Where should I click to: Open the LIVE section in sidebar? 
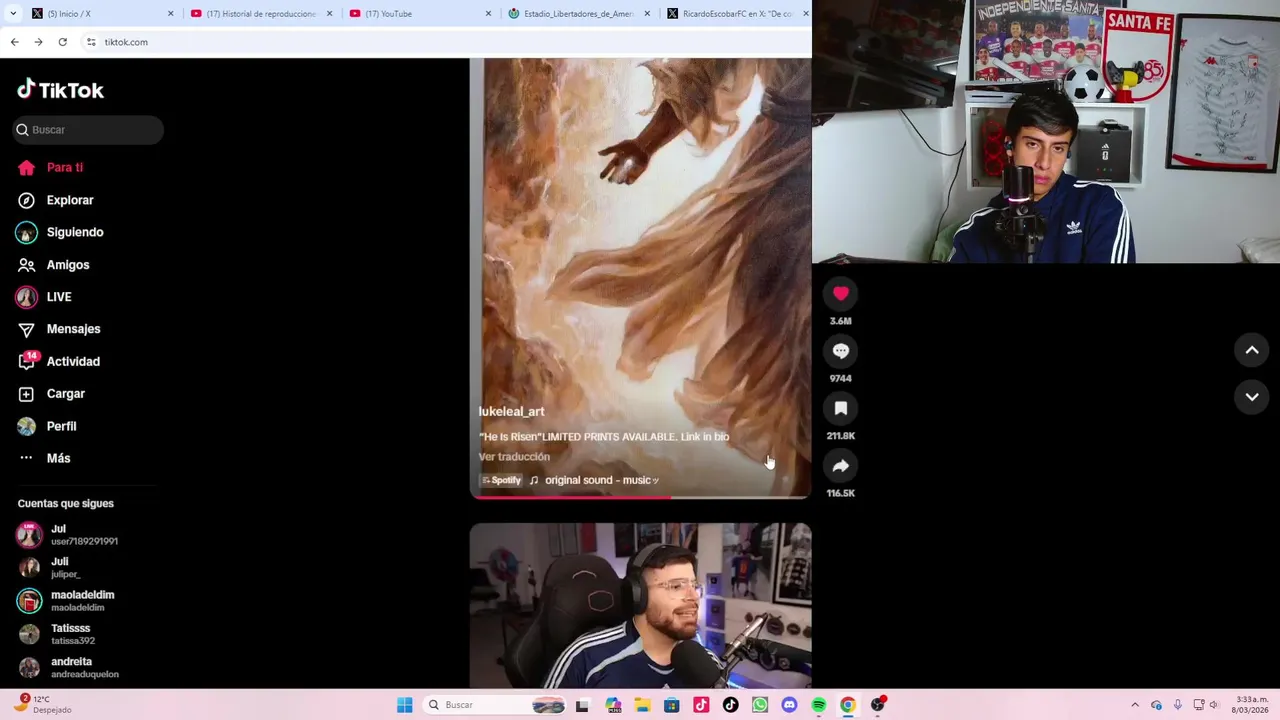click(x=44, y=297)
